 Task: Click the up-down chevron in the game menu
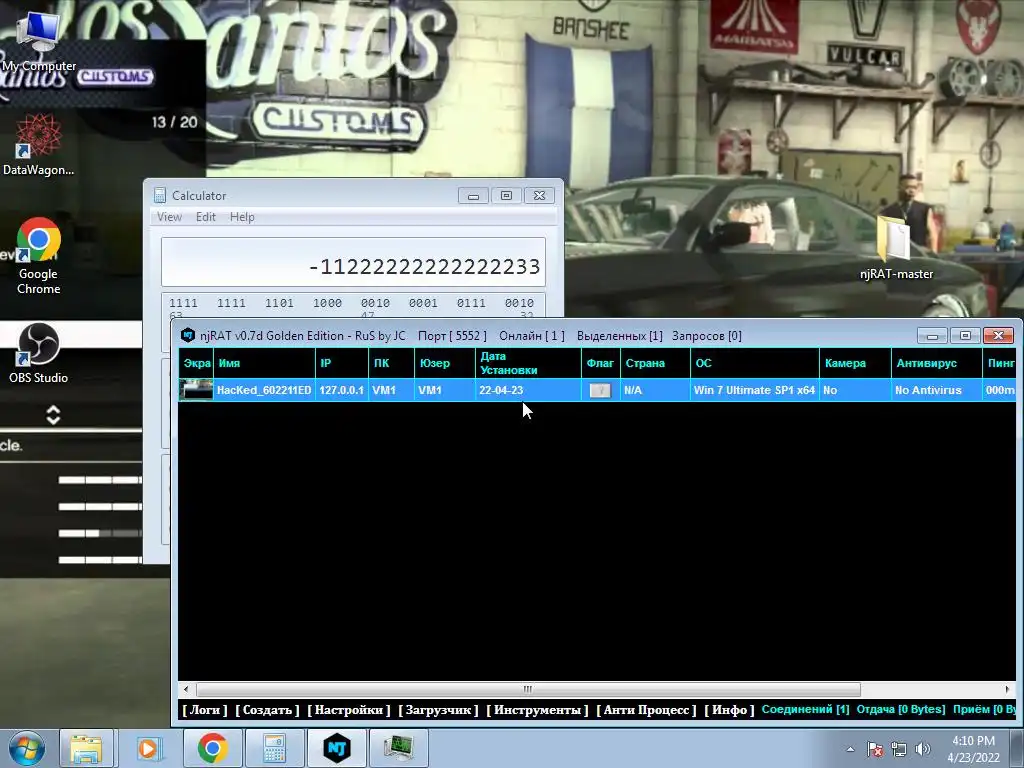[54, 415]
